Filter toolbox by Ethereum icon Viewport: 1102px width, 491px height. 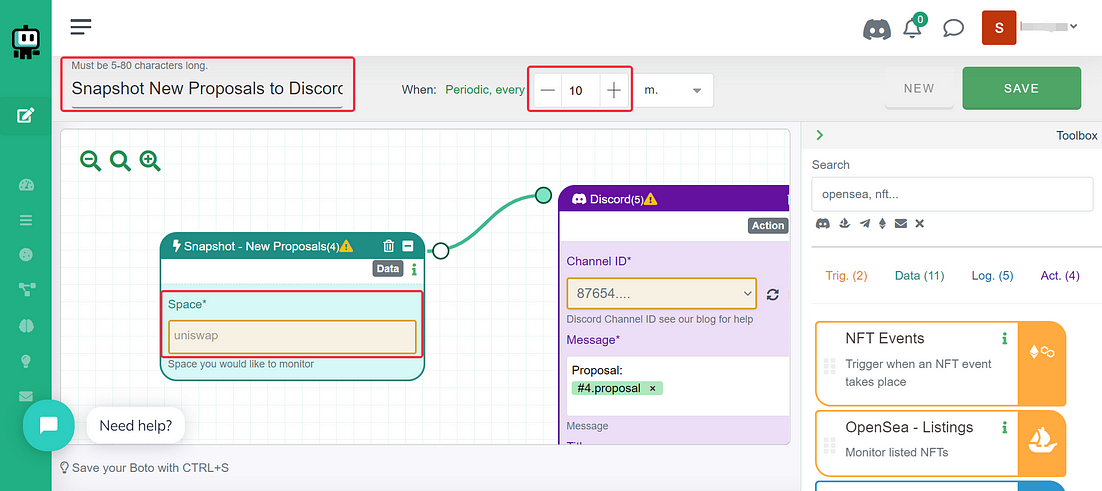coord(883,223)
